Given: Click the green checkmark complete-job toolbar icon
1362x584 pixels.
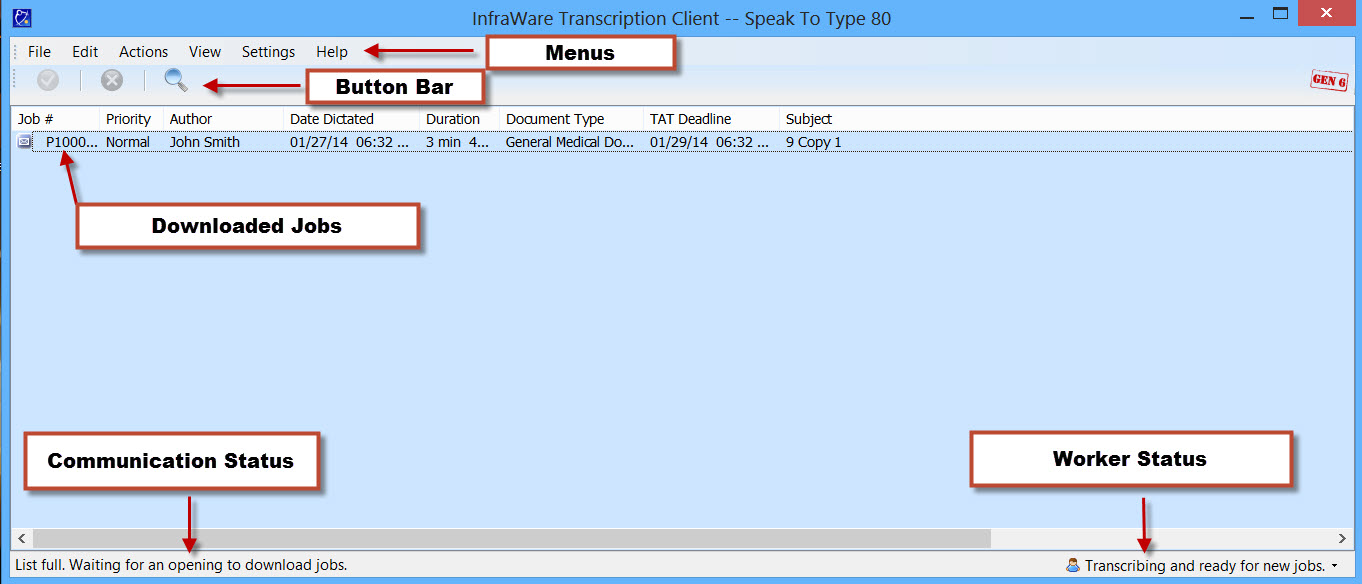Looking at the screenshot, I should [x=48, y=81].
